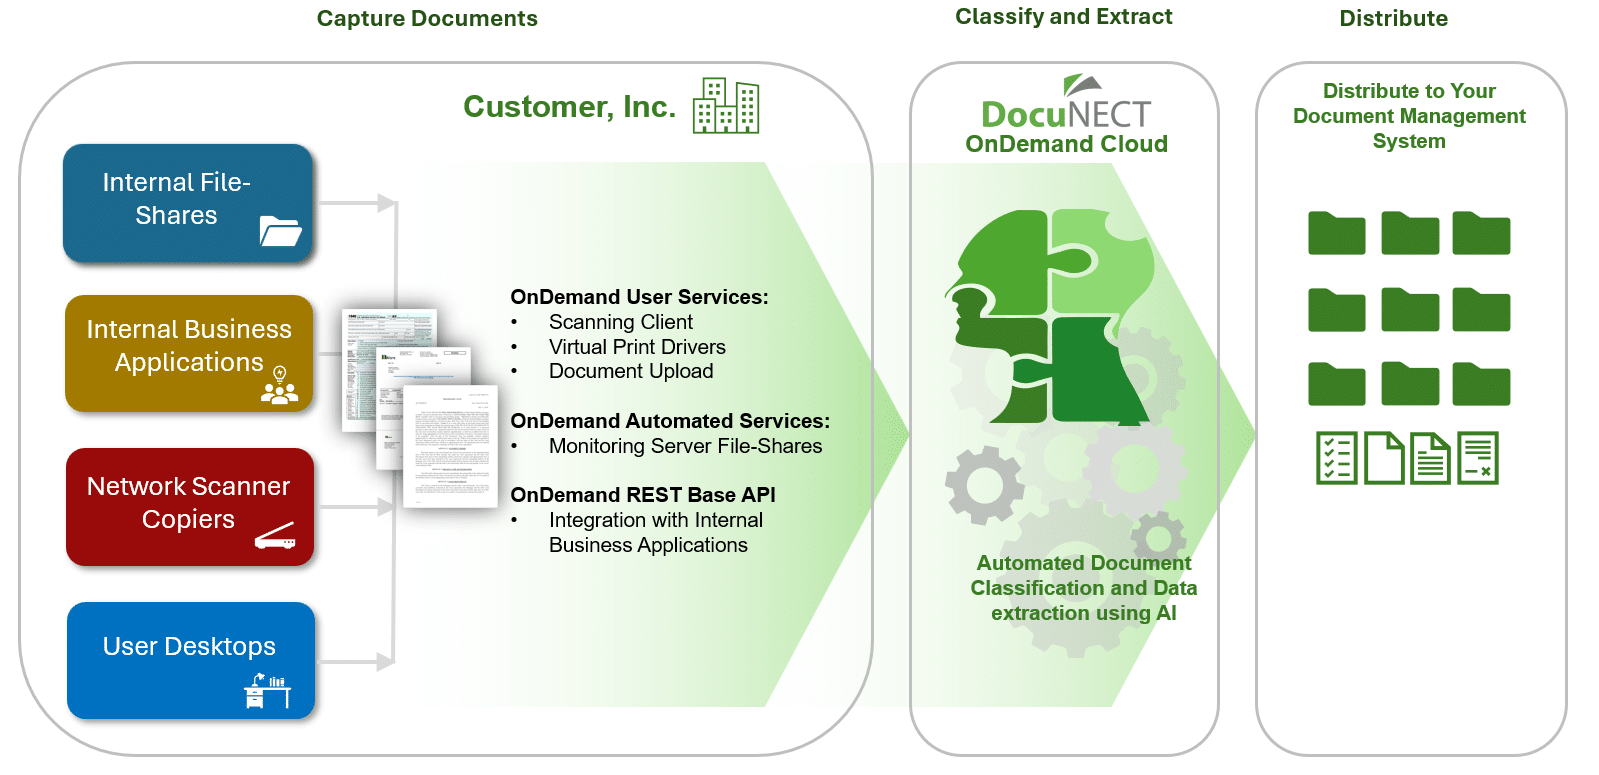Click the office buildings icon beside Customer, Inc.
This screenshot has width=1599, height=775.
coord(726,106)
